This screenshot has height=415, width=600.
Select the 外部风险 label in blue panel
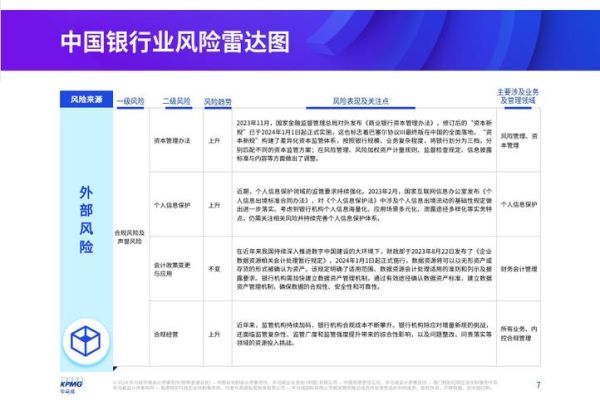coord(86,217)
